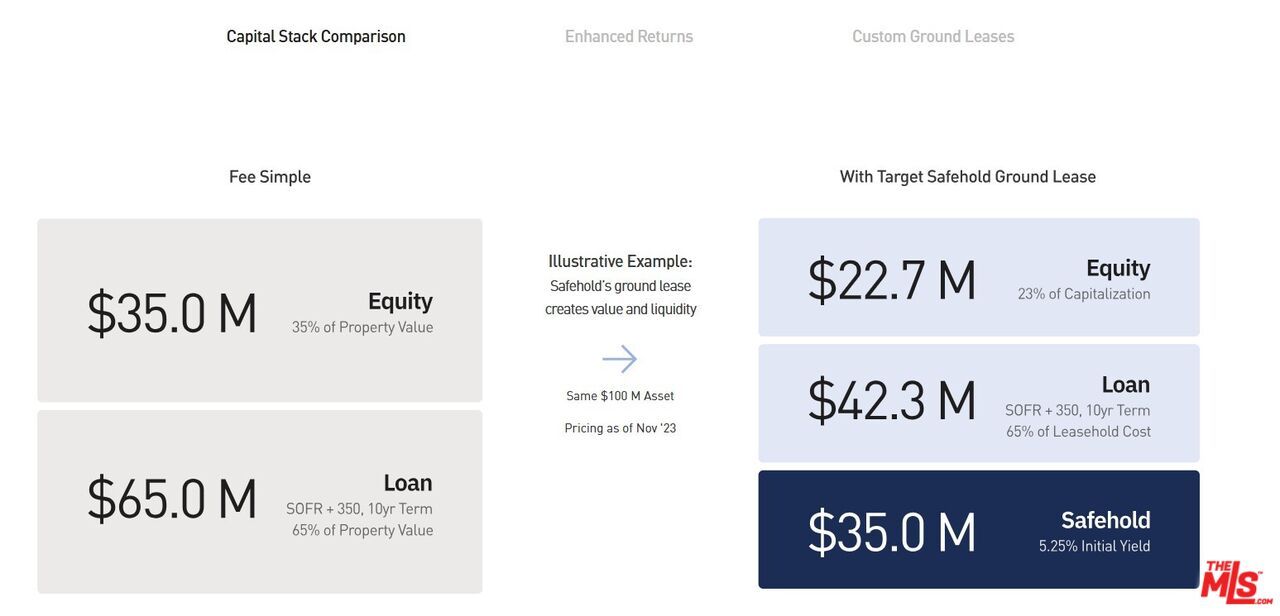Open the Custom Ground Leases tab
Screen dimensions: 1280x616
pos(933,37)
